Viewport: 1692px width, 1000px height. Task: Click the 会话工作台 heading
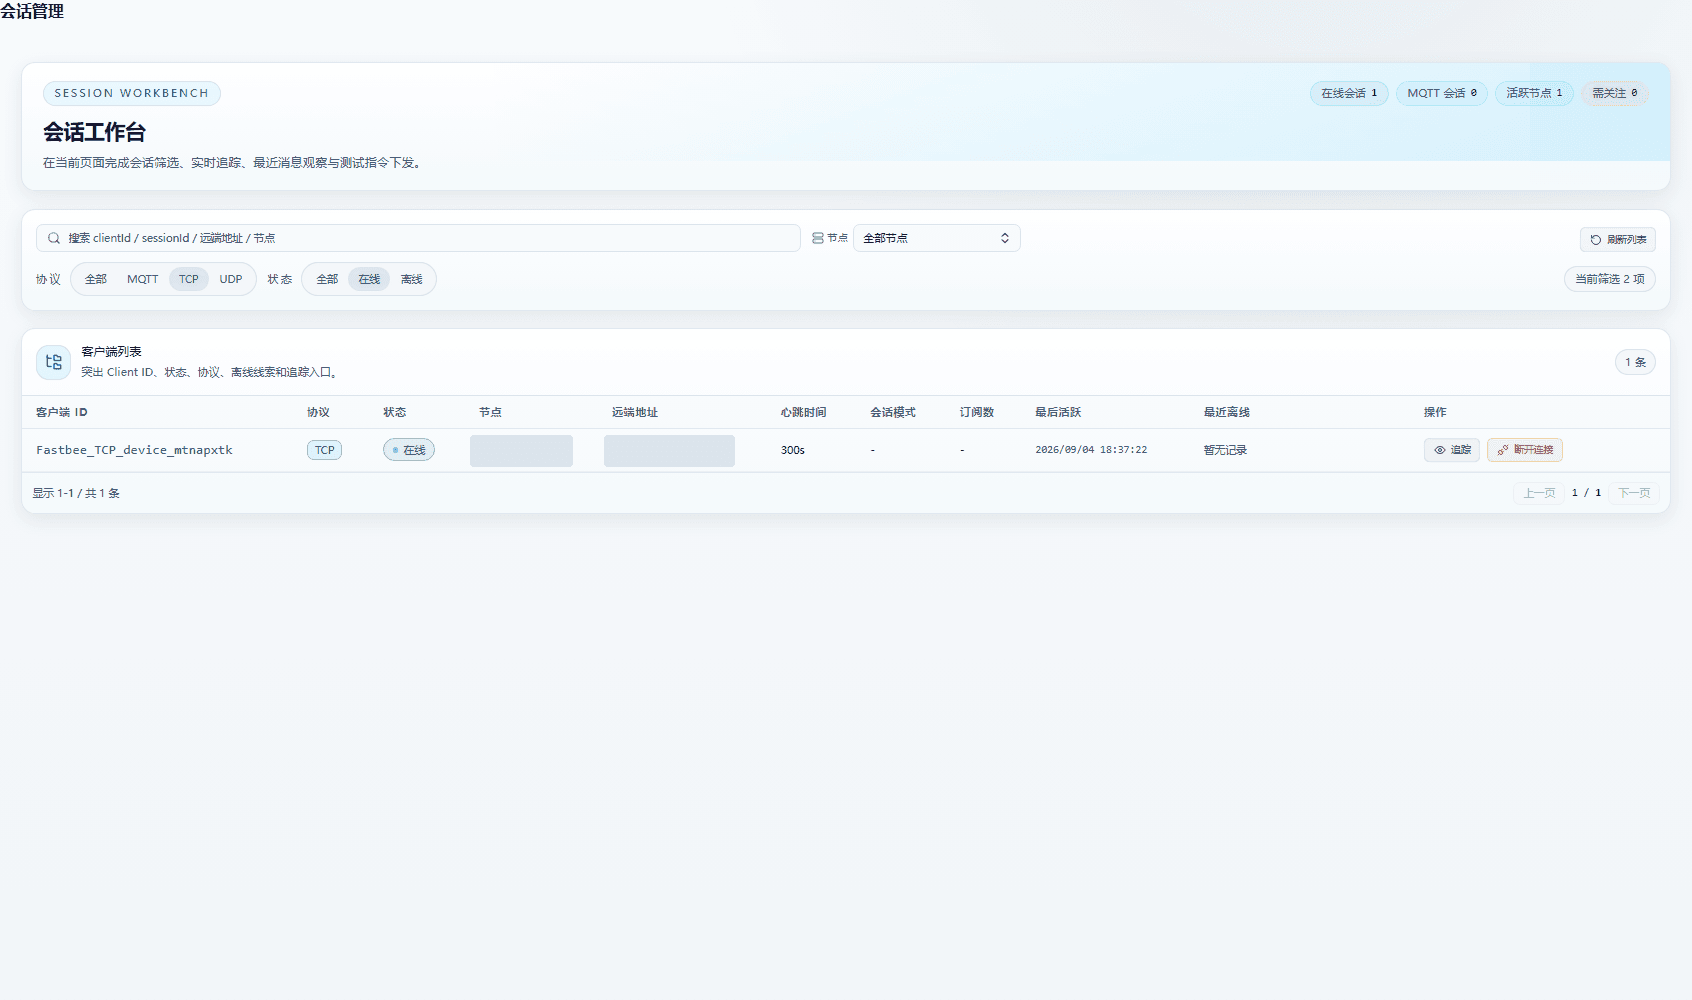click(x=94, y=132)
